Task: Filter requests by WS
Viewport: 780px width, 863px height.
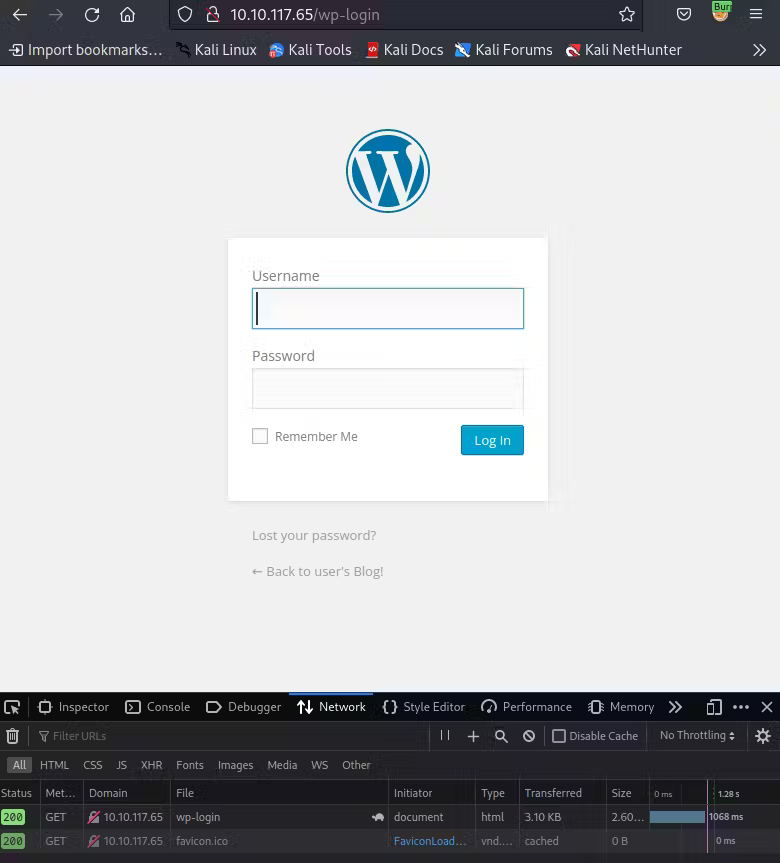Action: click(x=319, y=765)
